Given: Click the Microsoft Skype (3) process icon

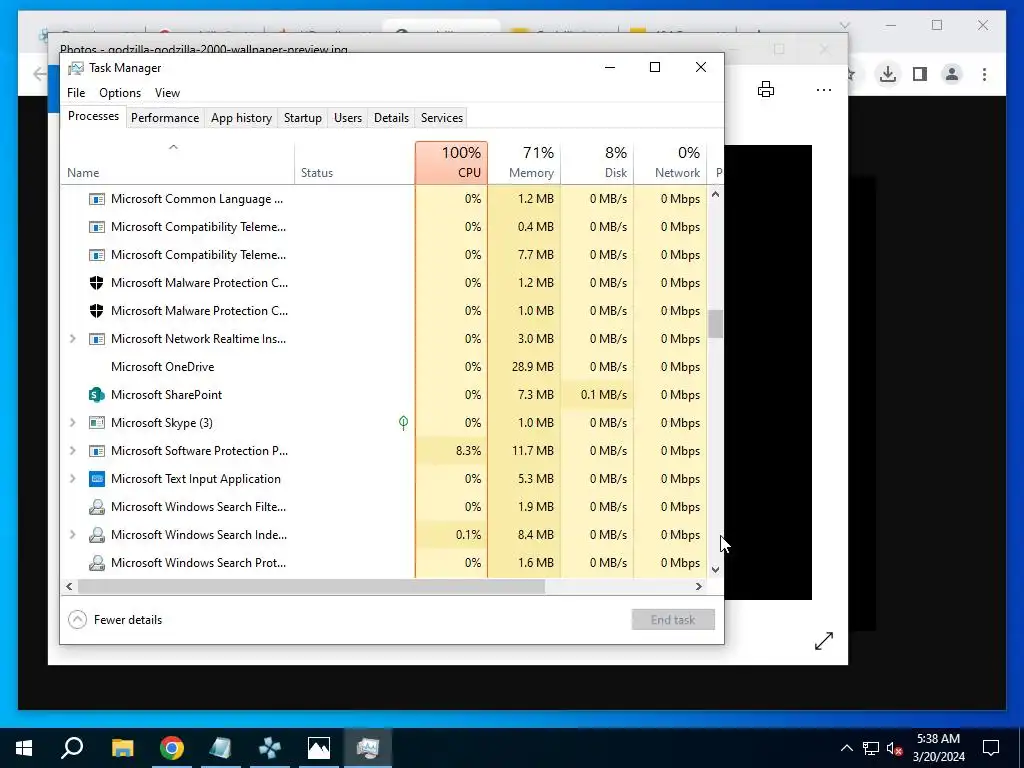Looking at the screenshot, I should pos(97,423).
